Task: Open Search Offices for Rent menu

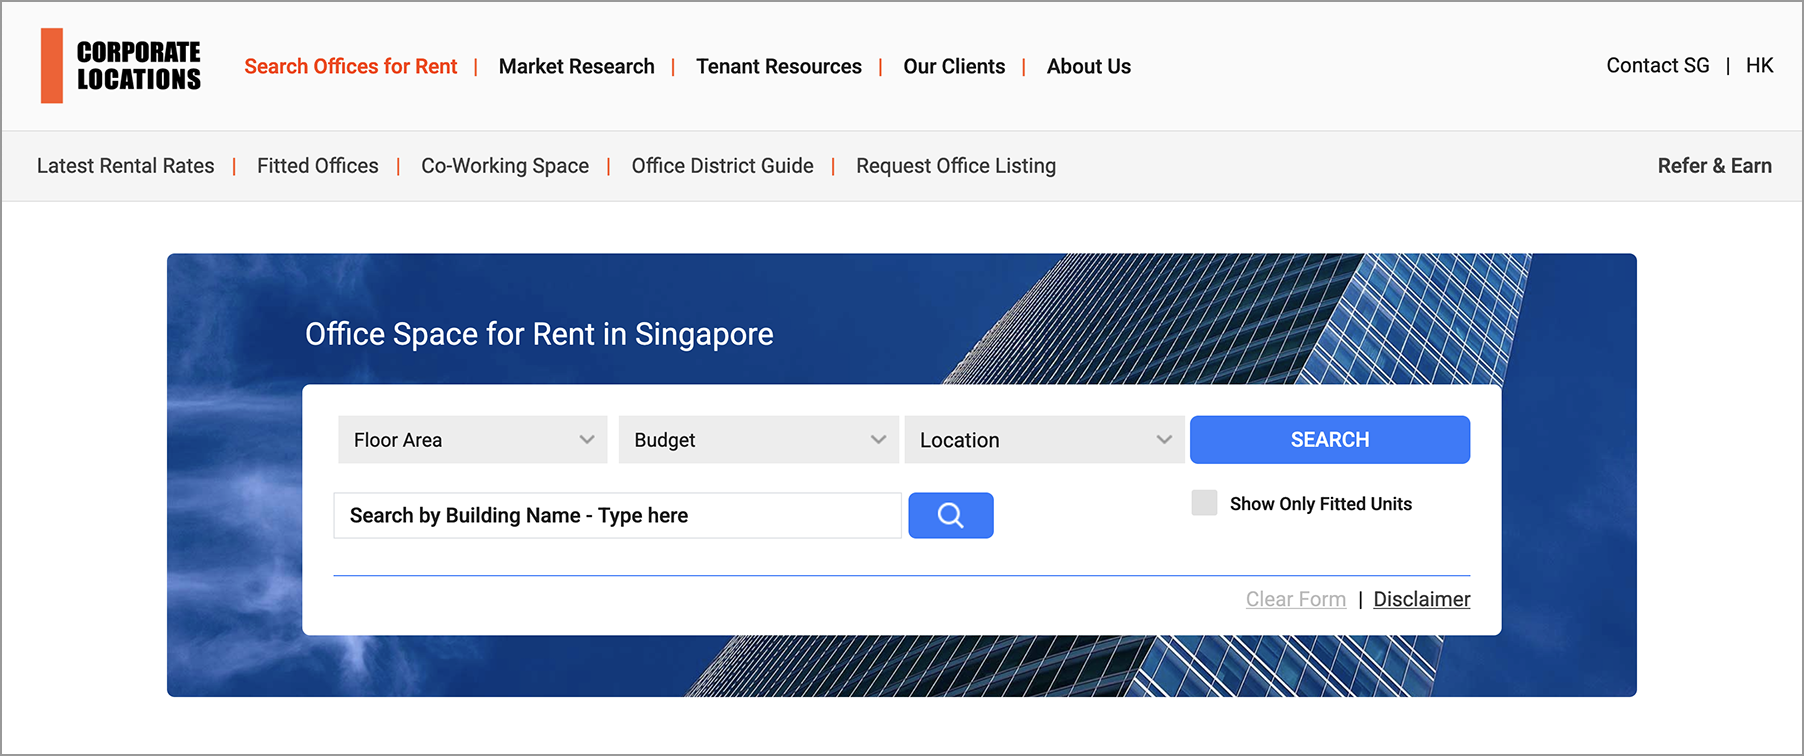Action: [350, 66]
